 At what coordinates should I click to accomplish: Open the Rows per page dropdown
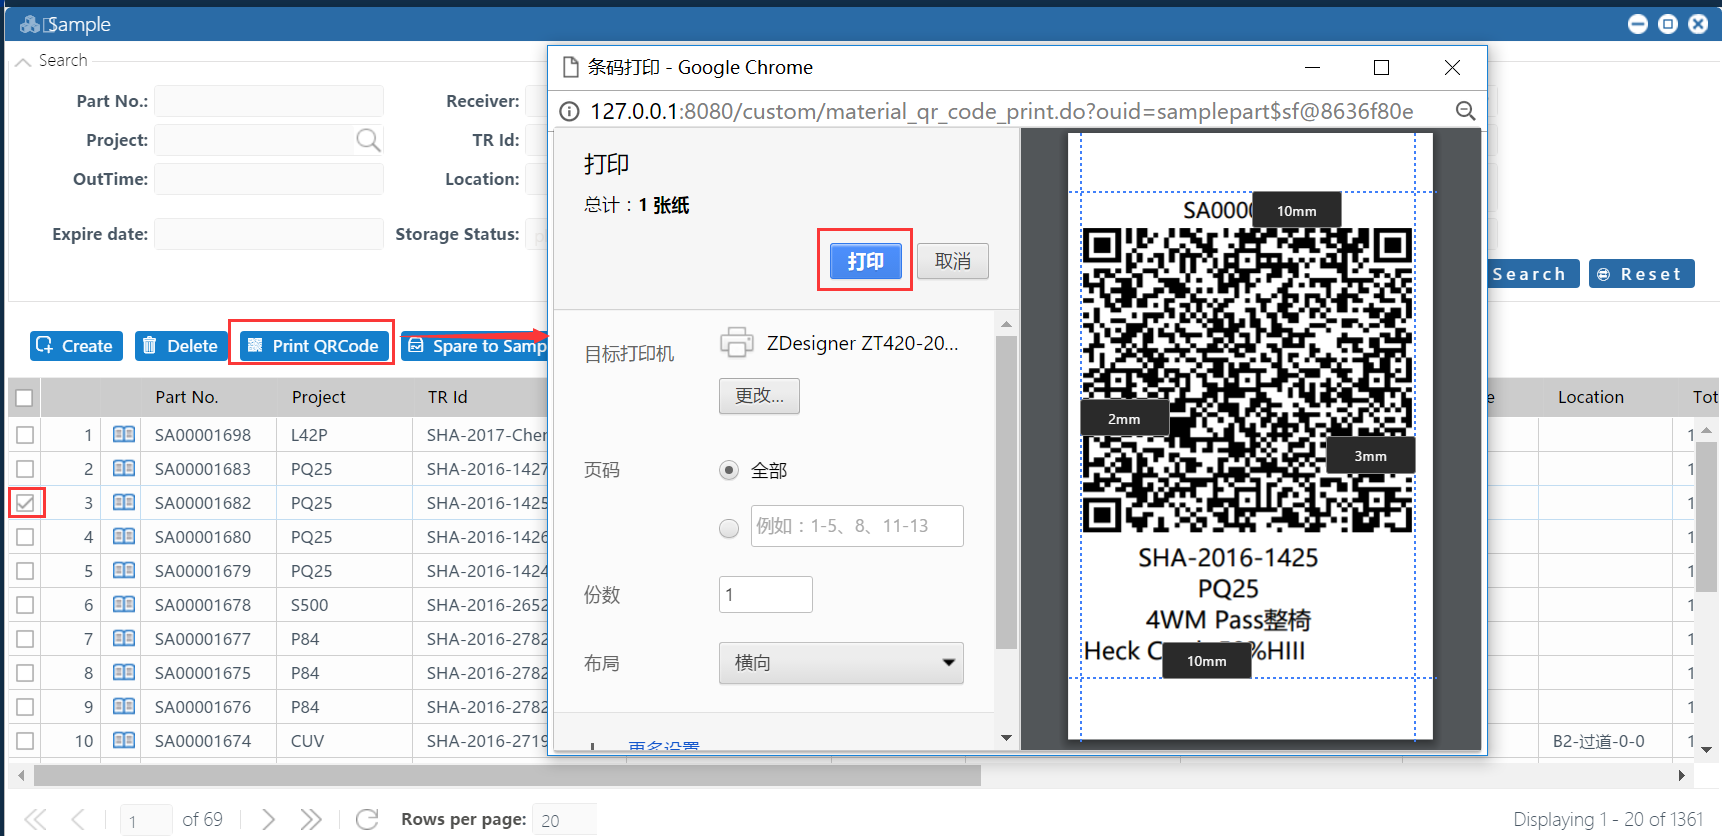(564, 820)
